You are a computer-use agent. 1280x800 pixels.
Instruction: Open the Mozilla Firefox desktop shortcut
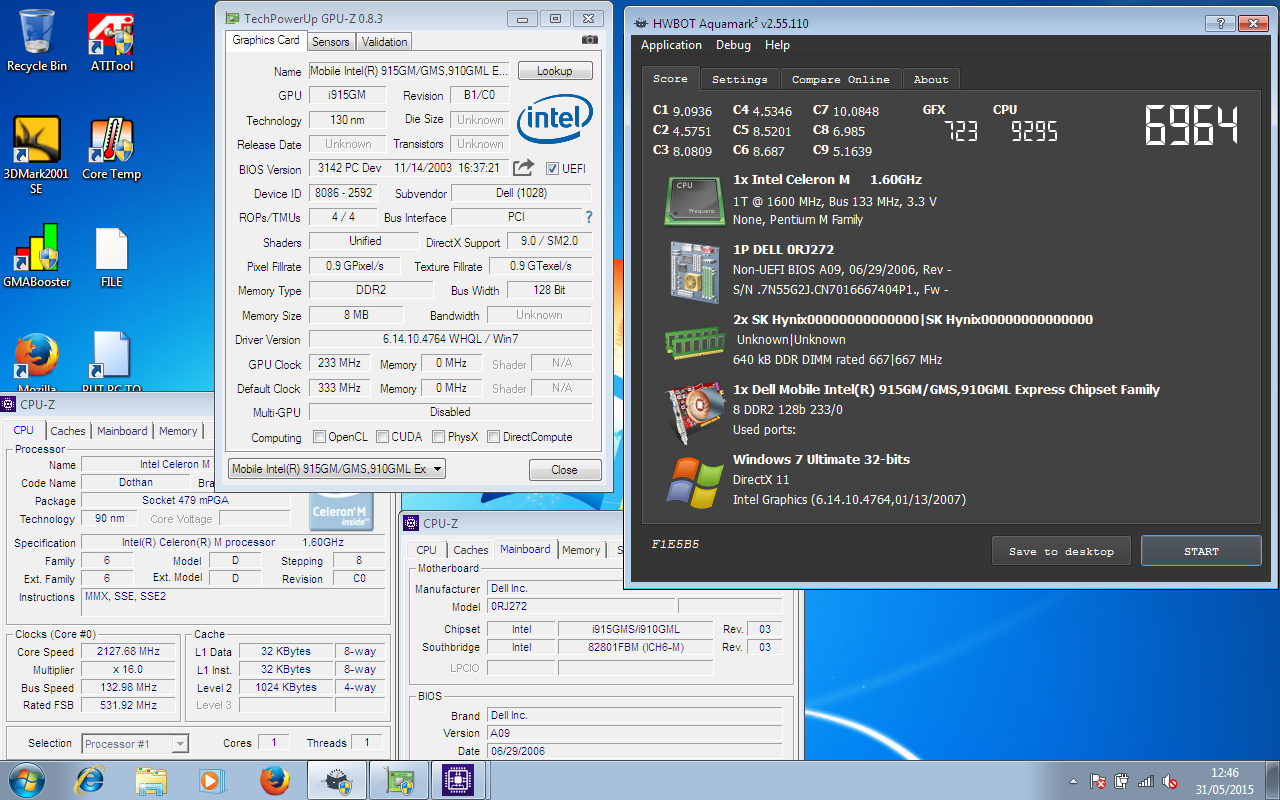point(37,362)
